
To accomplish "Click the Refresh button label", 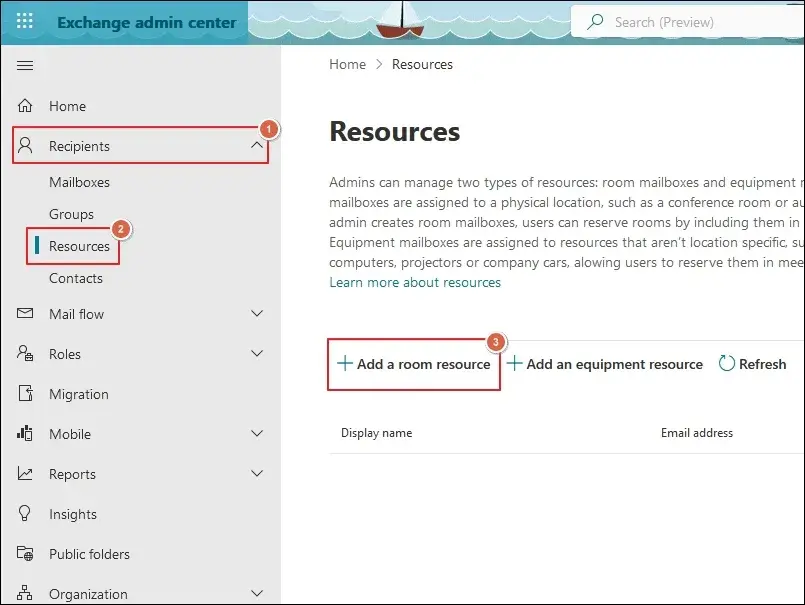I will 762,364.
